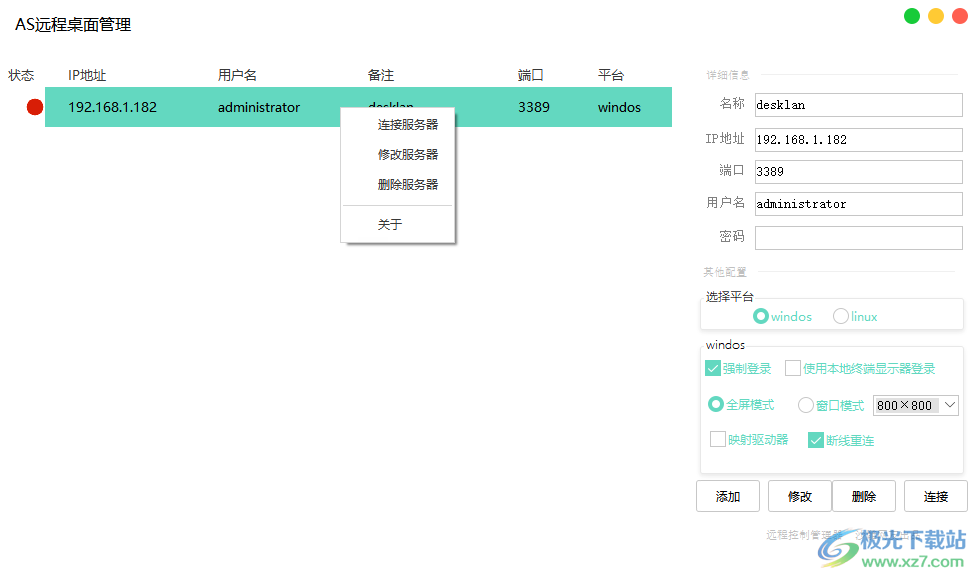Click the red status indicator dot

click(33, 106)
